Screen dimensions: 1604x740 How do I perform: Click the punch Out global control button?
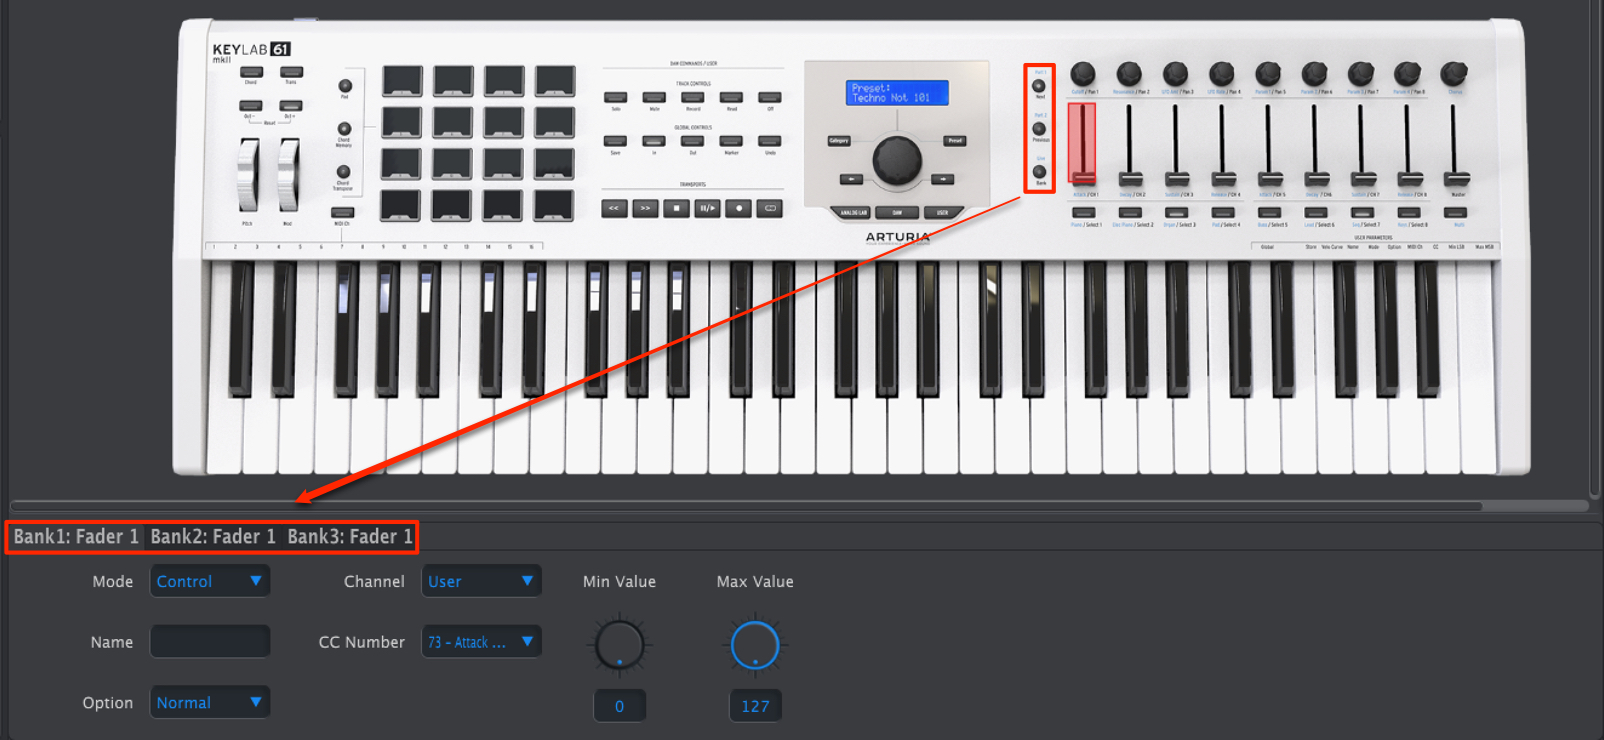point(693,141)
